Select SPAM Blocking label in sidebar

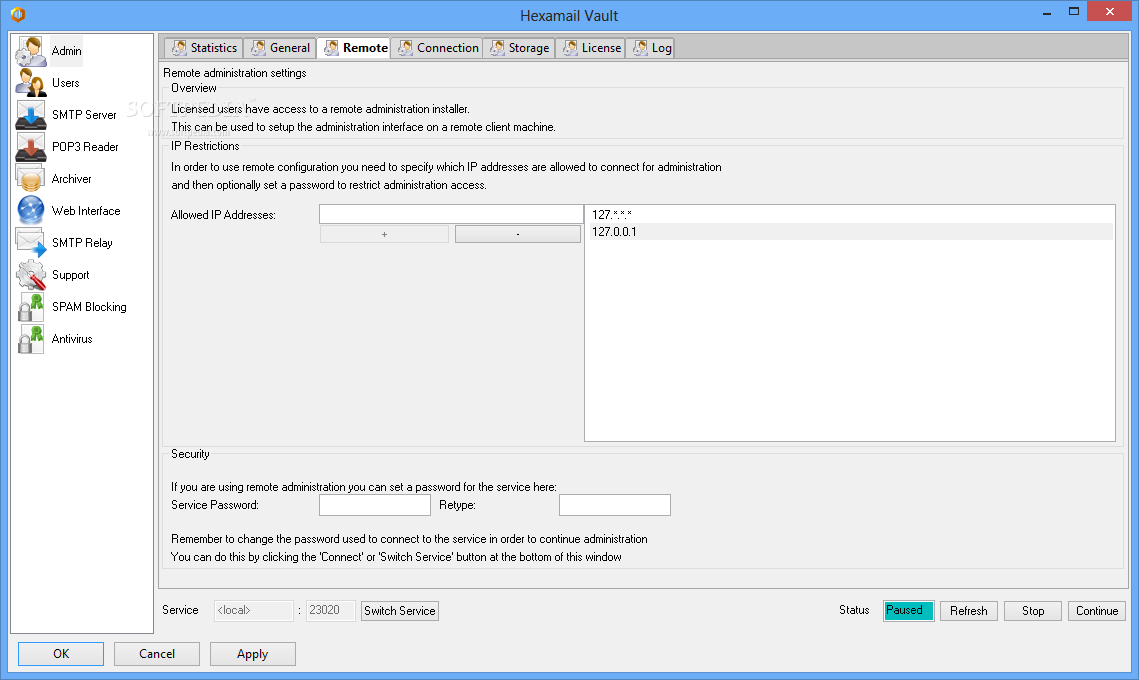tap(89, 307)
